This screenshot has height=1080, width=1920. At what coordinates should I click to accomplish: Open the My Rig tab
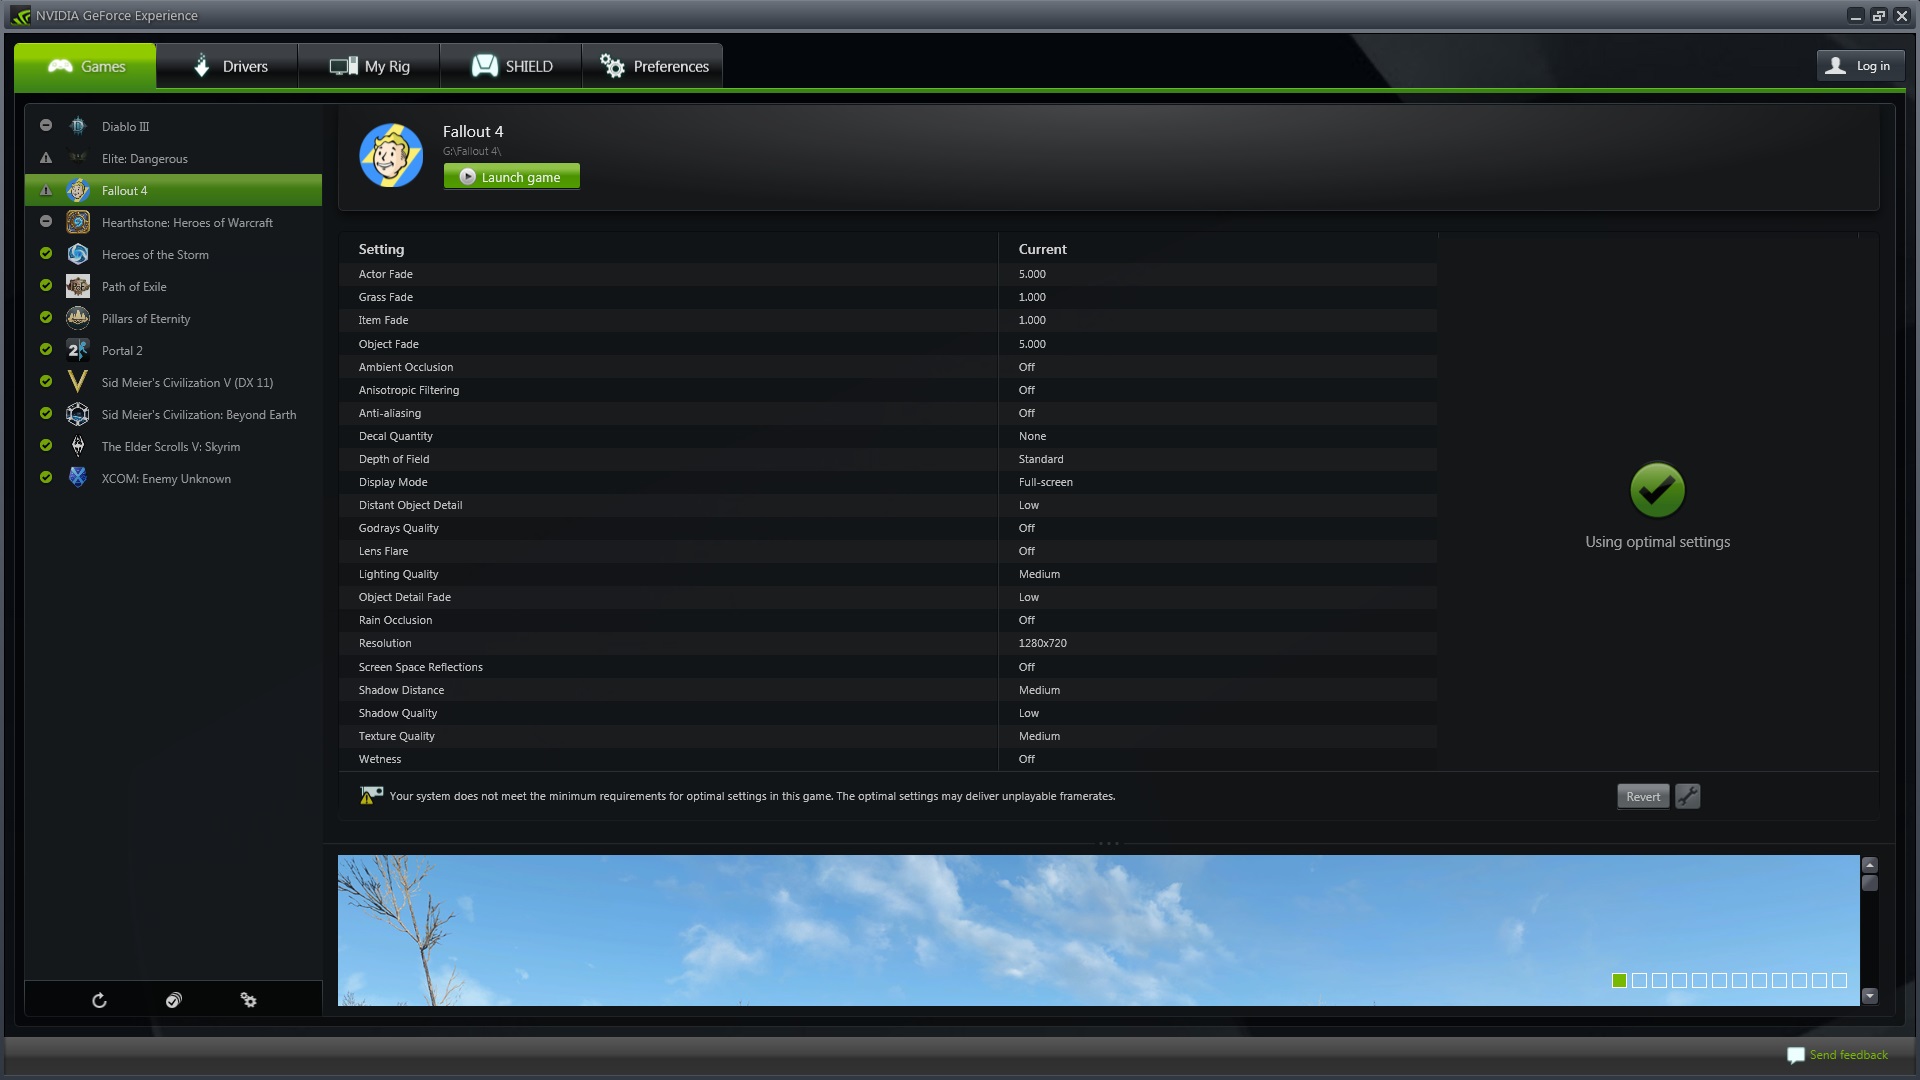click(x=369, y=66)
